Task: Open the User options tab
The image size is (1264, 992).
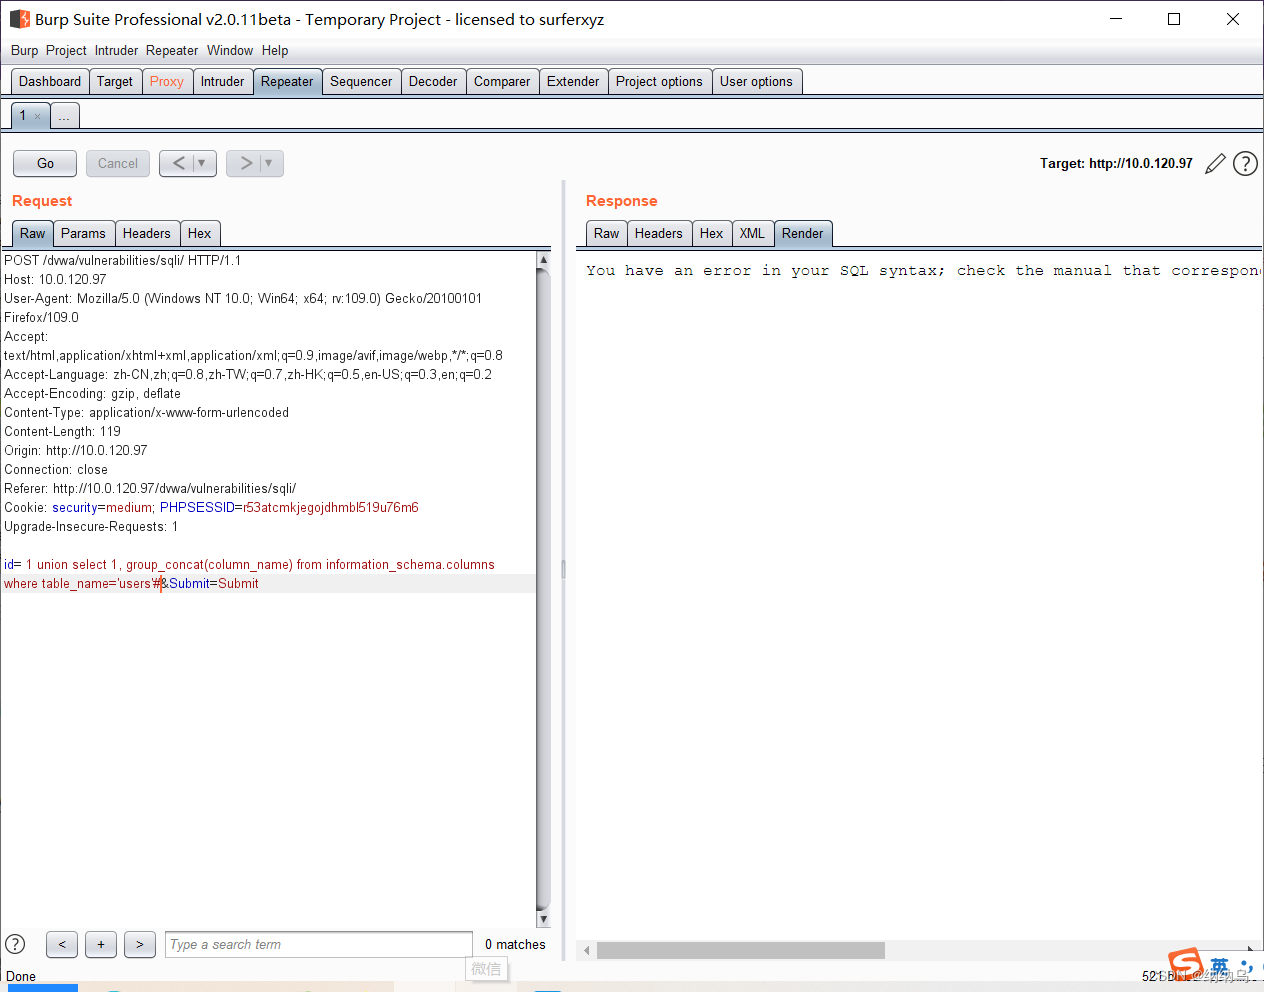Action: pyautogui.click(x=756, y=82)
